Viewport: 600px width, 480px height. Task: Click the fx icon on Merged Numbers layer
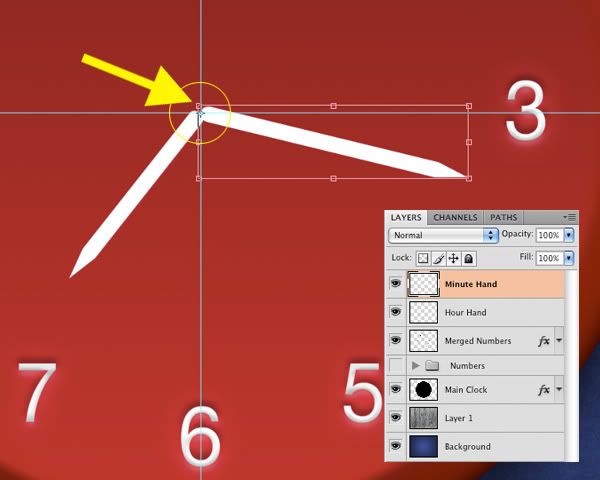[544, 341]
